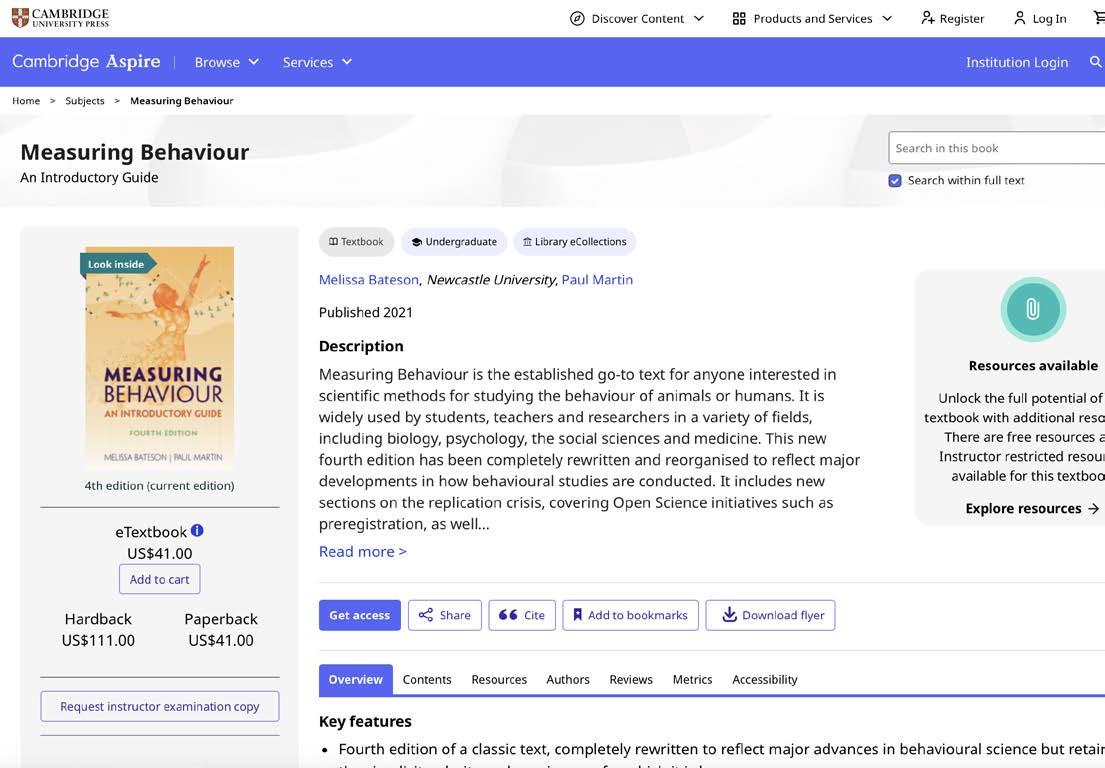
Task: Click the Key features heading
Action: [x=365, y=721]
